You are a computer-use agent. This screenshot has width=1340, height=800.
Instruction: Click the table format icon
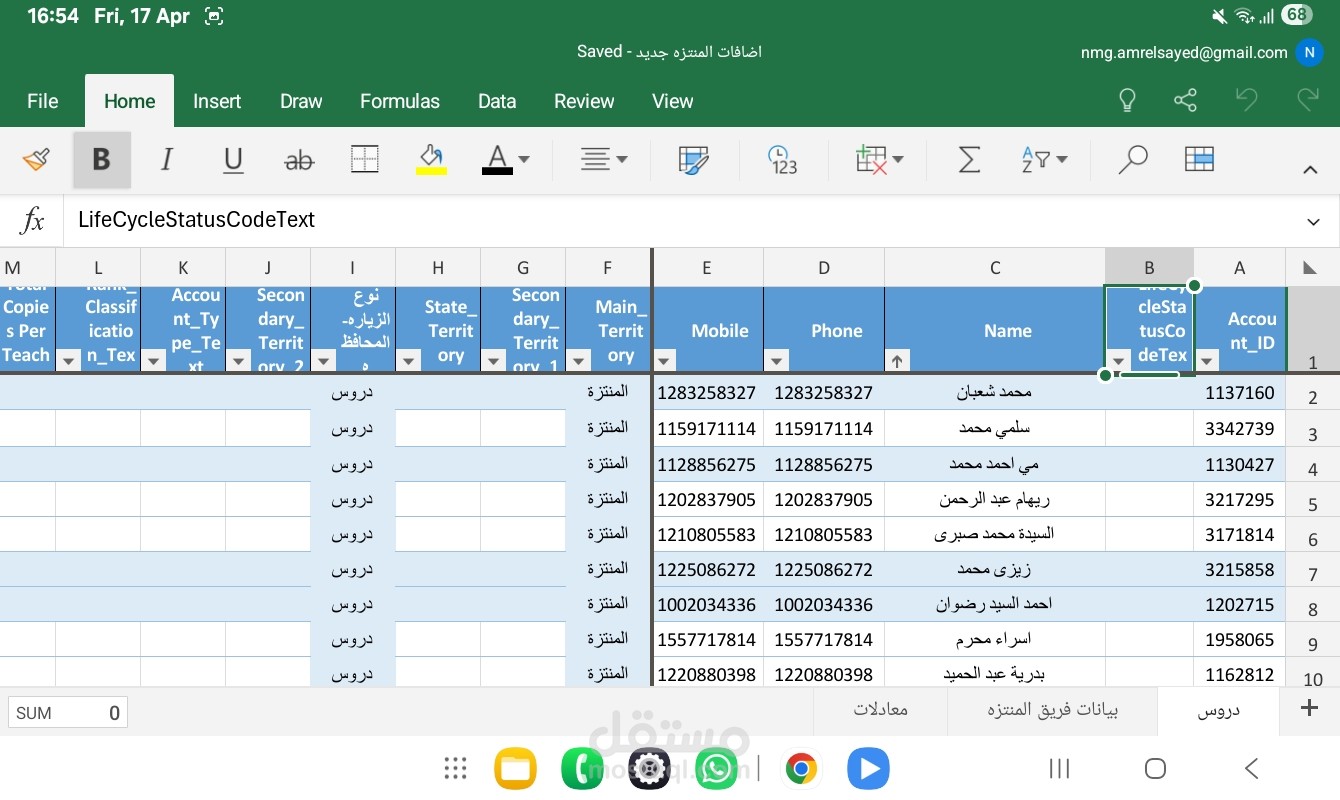(1199, 159)
